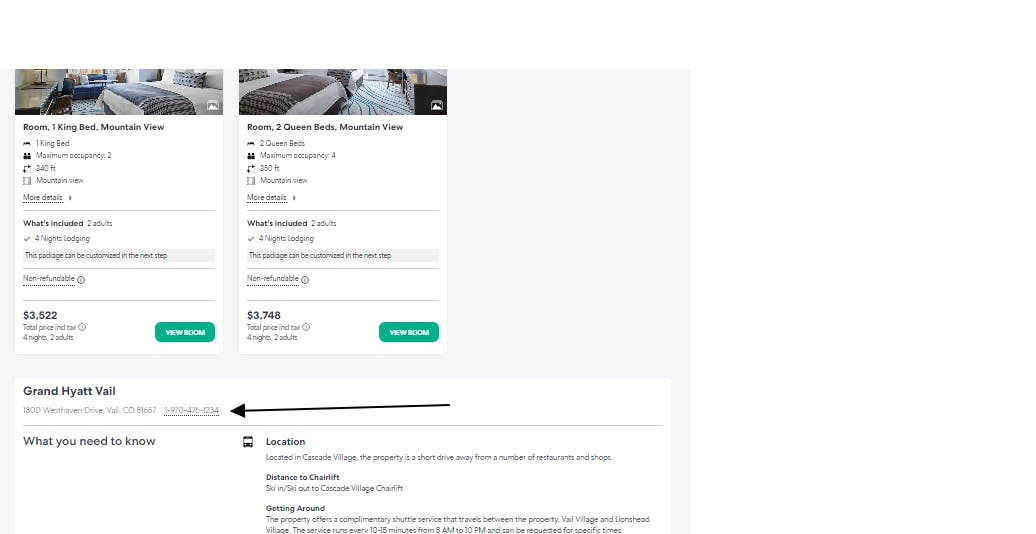
Task: Expand More details for 2 Queen Beds room
Action: pos(267,198)
